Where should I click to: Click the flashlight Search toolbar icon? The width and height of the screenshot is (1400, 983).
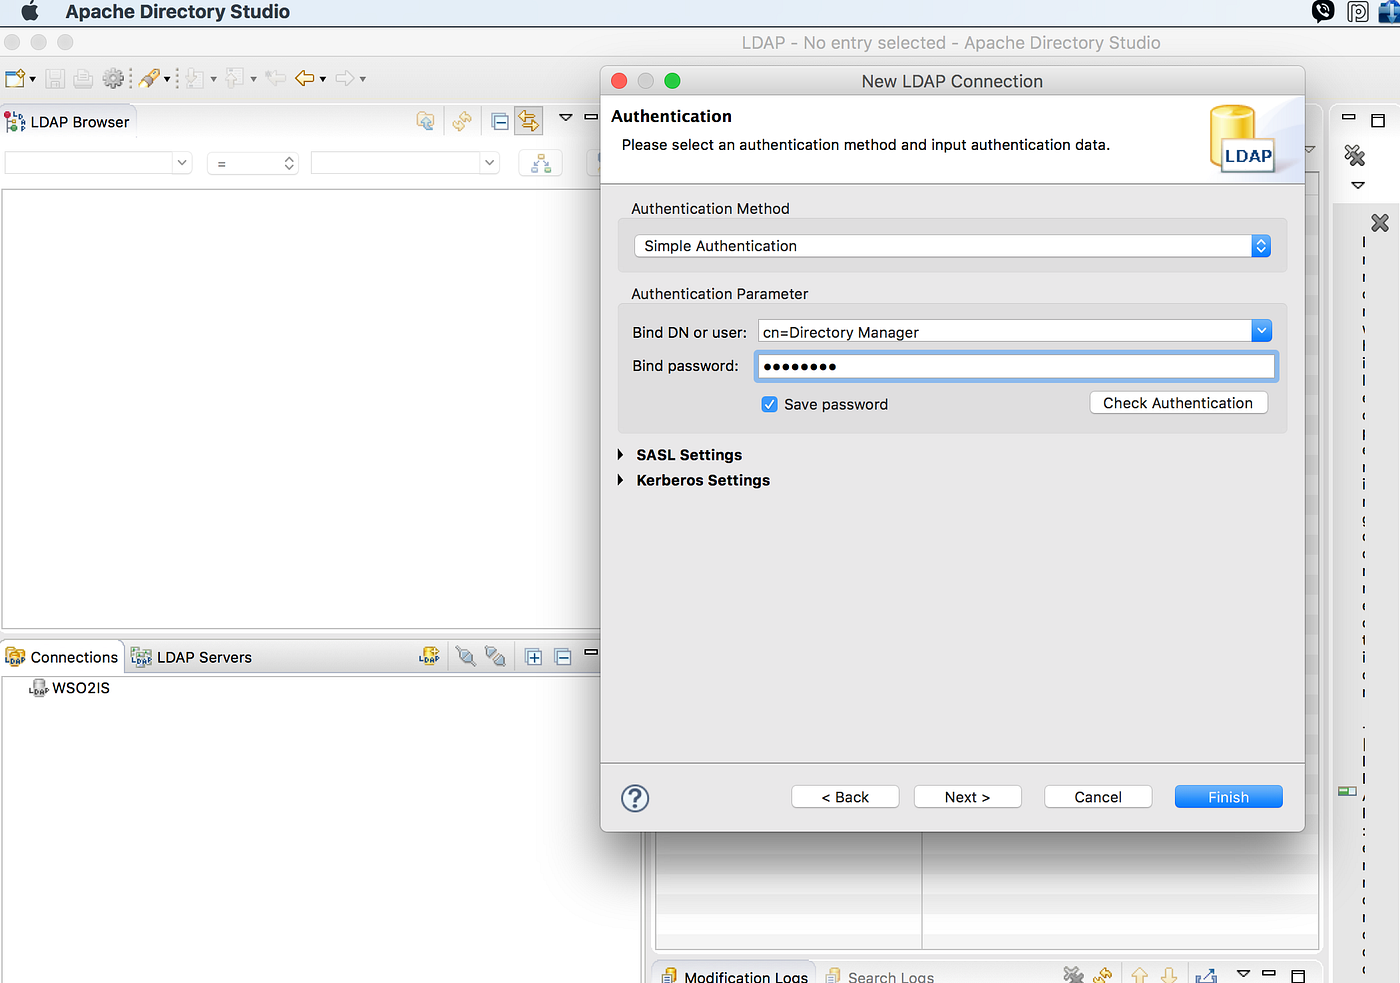click(149, 79)
